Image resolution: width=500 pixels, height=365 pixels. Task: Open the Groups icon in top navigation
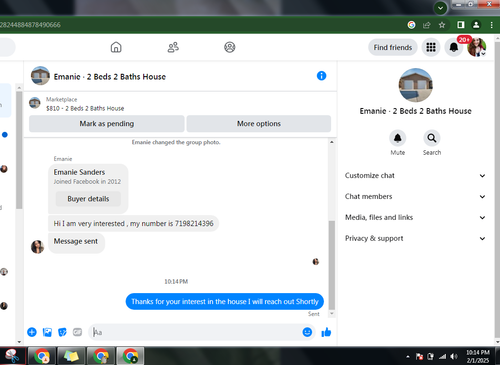230,47
